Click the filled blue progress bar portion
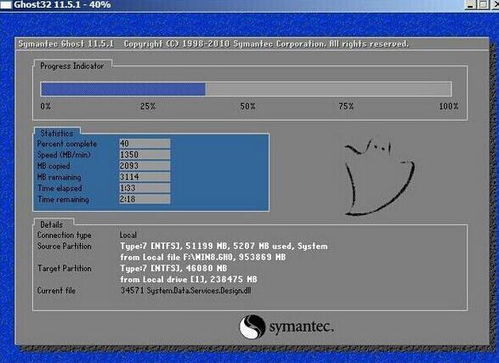The height and width of the screenshot is (363, 499). tap(123, 89)
